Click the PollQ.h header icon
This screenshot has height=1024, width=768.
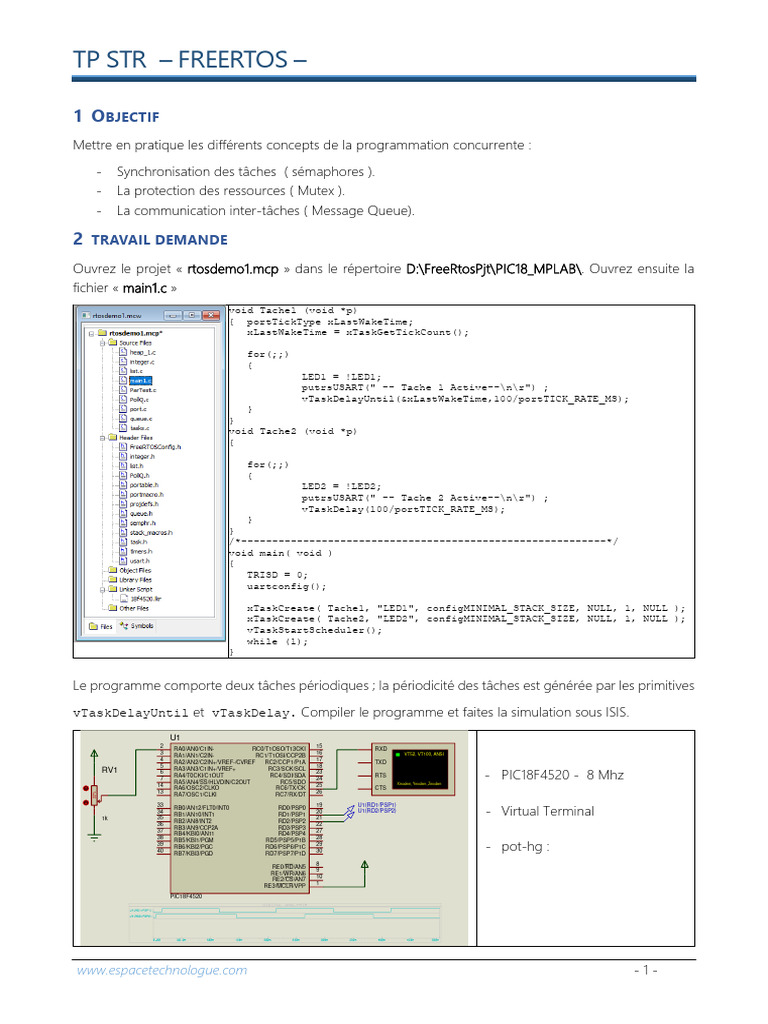[123, 475]
